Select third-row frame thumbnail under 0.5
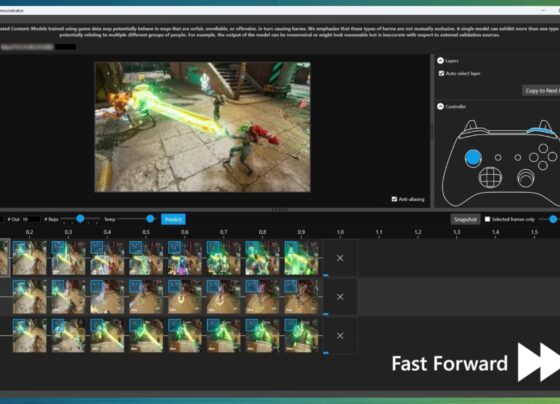560x404 pixels. pyautogui.click(x=146, y=335)
